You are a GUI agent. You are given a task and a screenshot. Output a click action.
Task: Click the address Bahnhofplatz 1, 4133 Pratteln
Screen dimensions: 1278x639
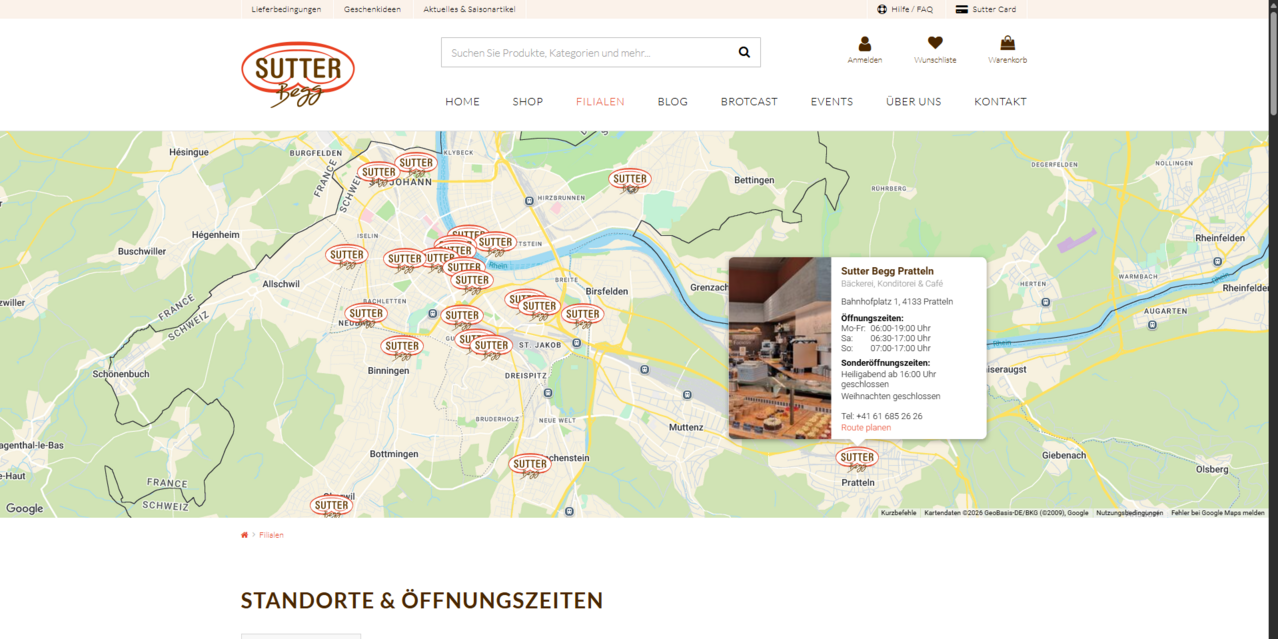(897, 301)
